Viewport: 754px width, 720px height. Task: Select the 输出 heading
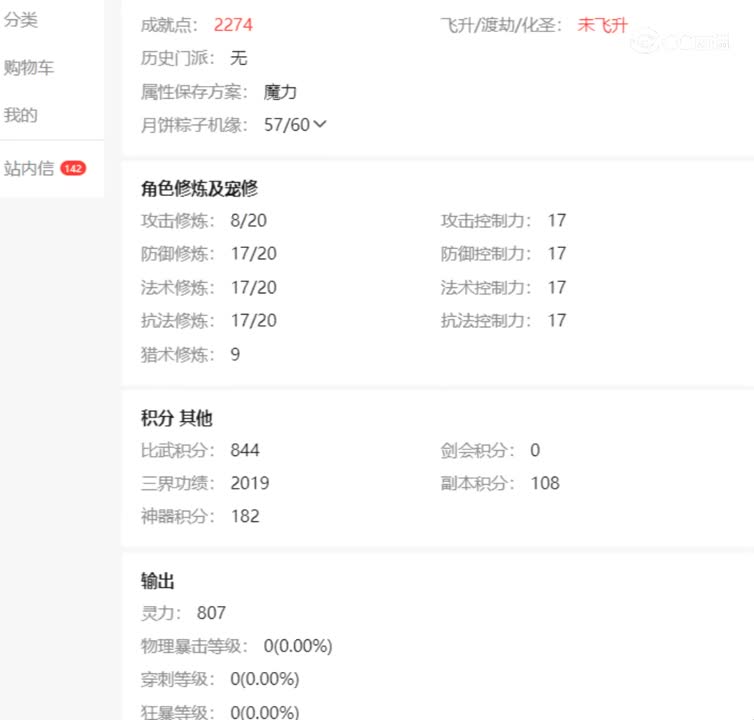click(158, 581)
